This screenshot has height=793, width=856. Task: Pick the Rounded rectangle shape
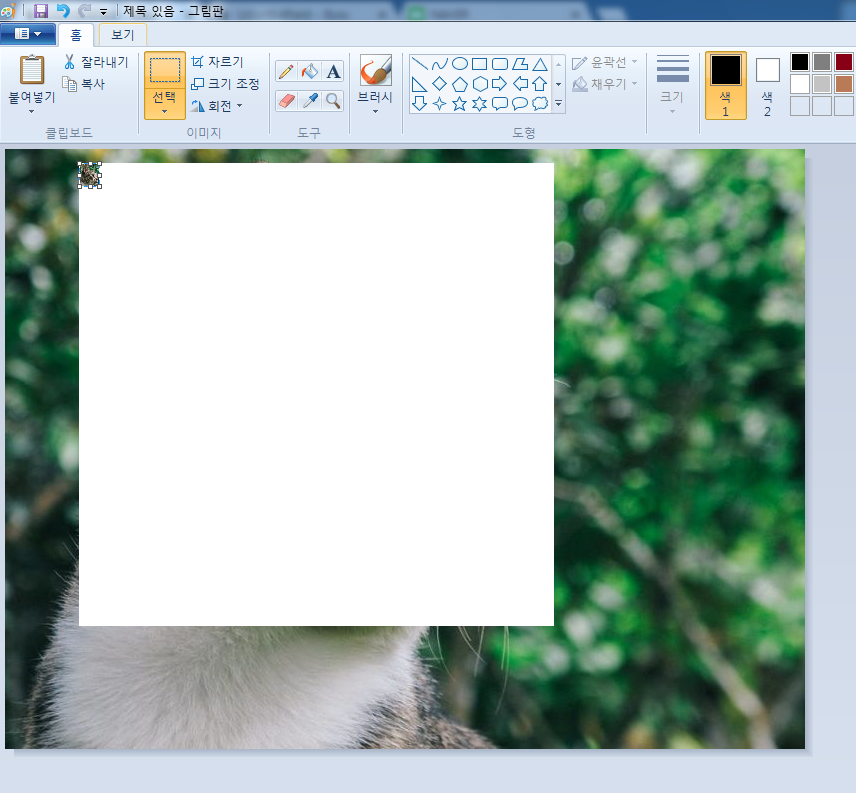500,64
